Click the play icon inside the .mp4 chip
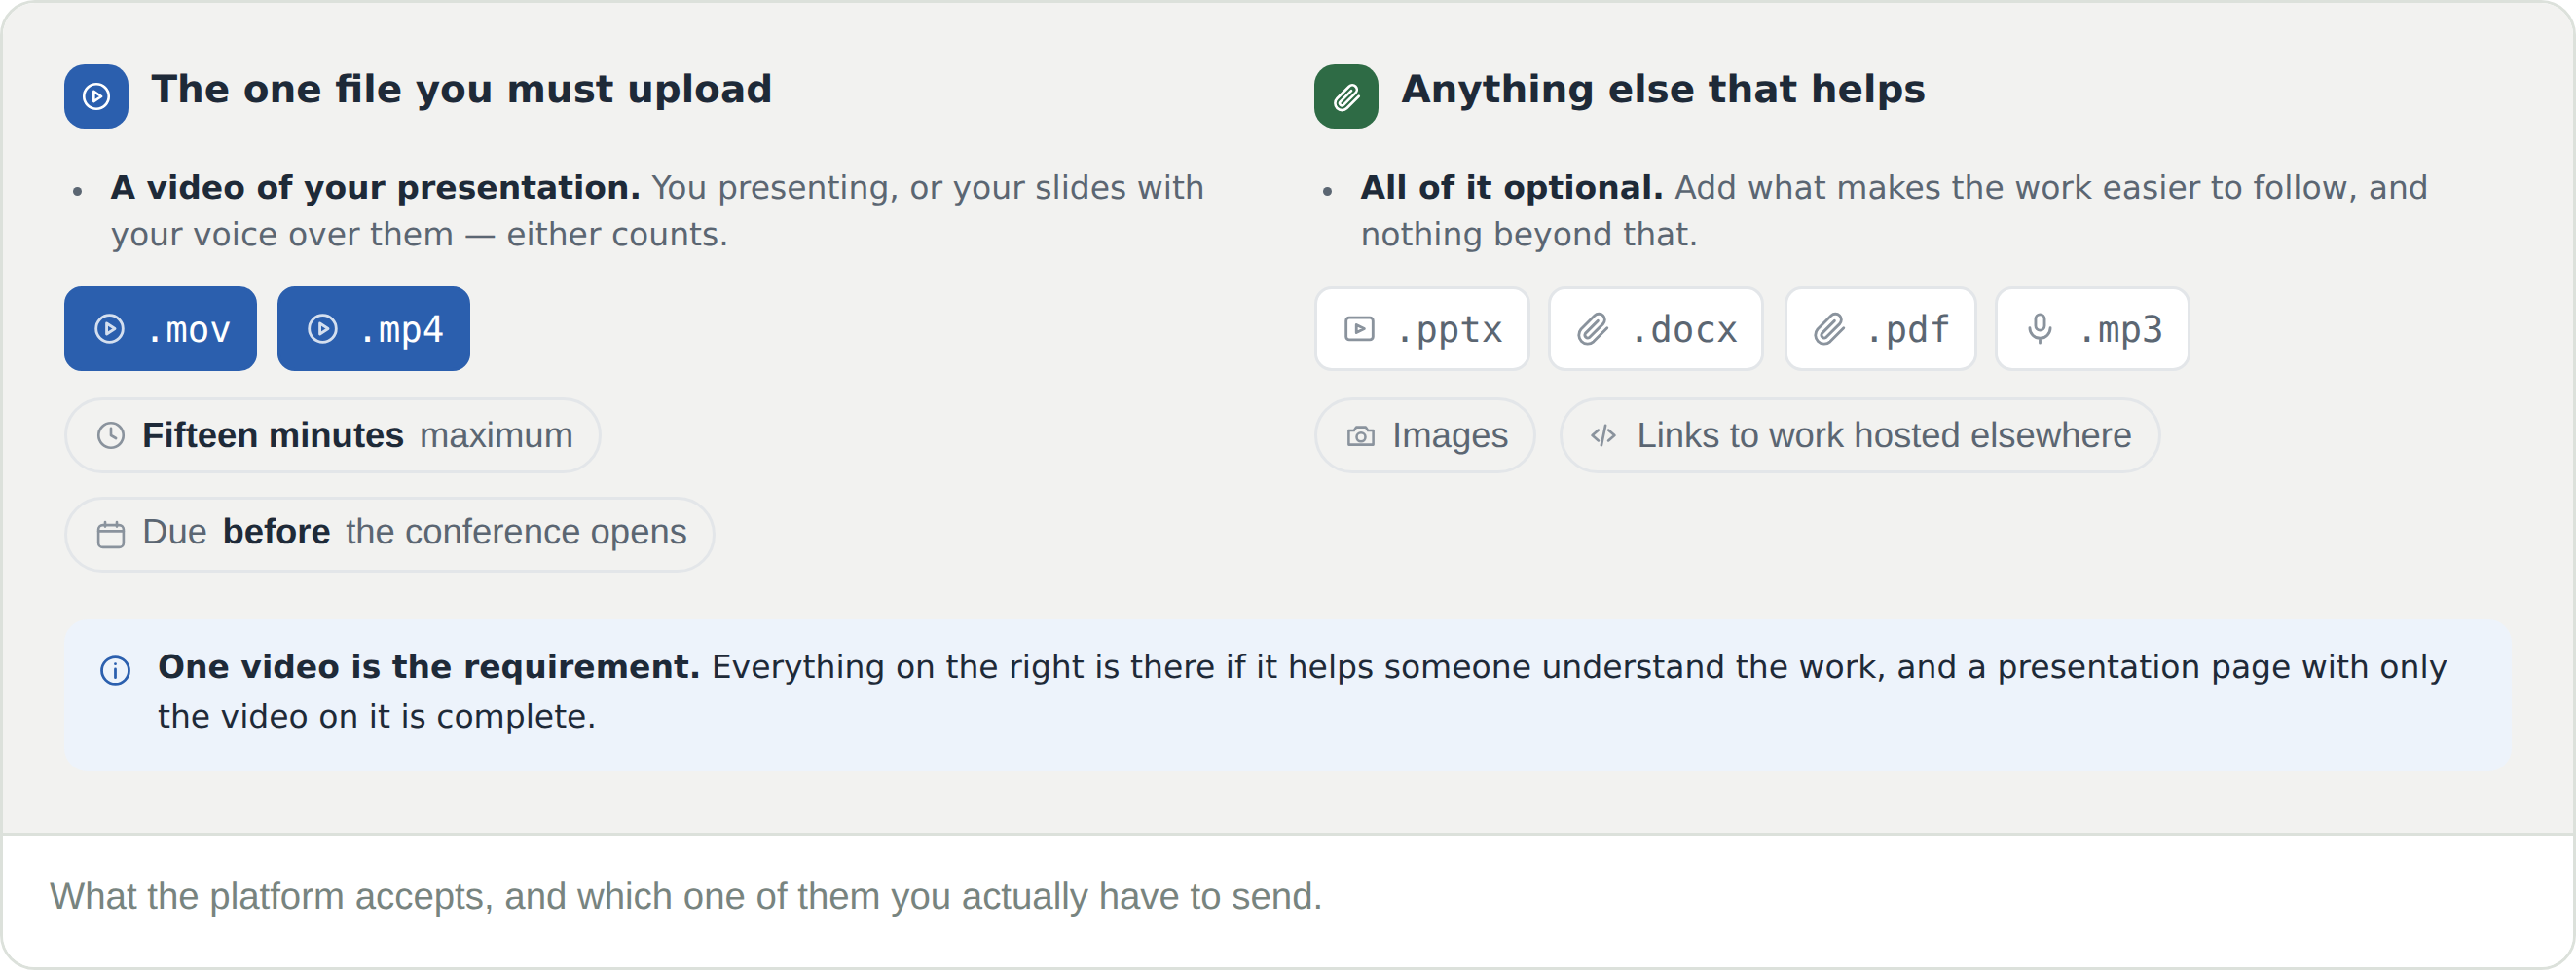2576x973 pixels. [322, 329]
